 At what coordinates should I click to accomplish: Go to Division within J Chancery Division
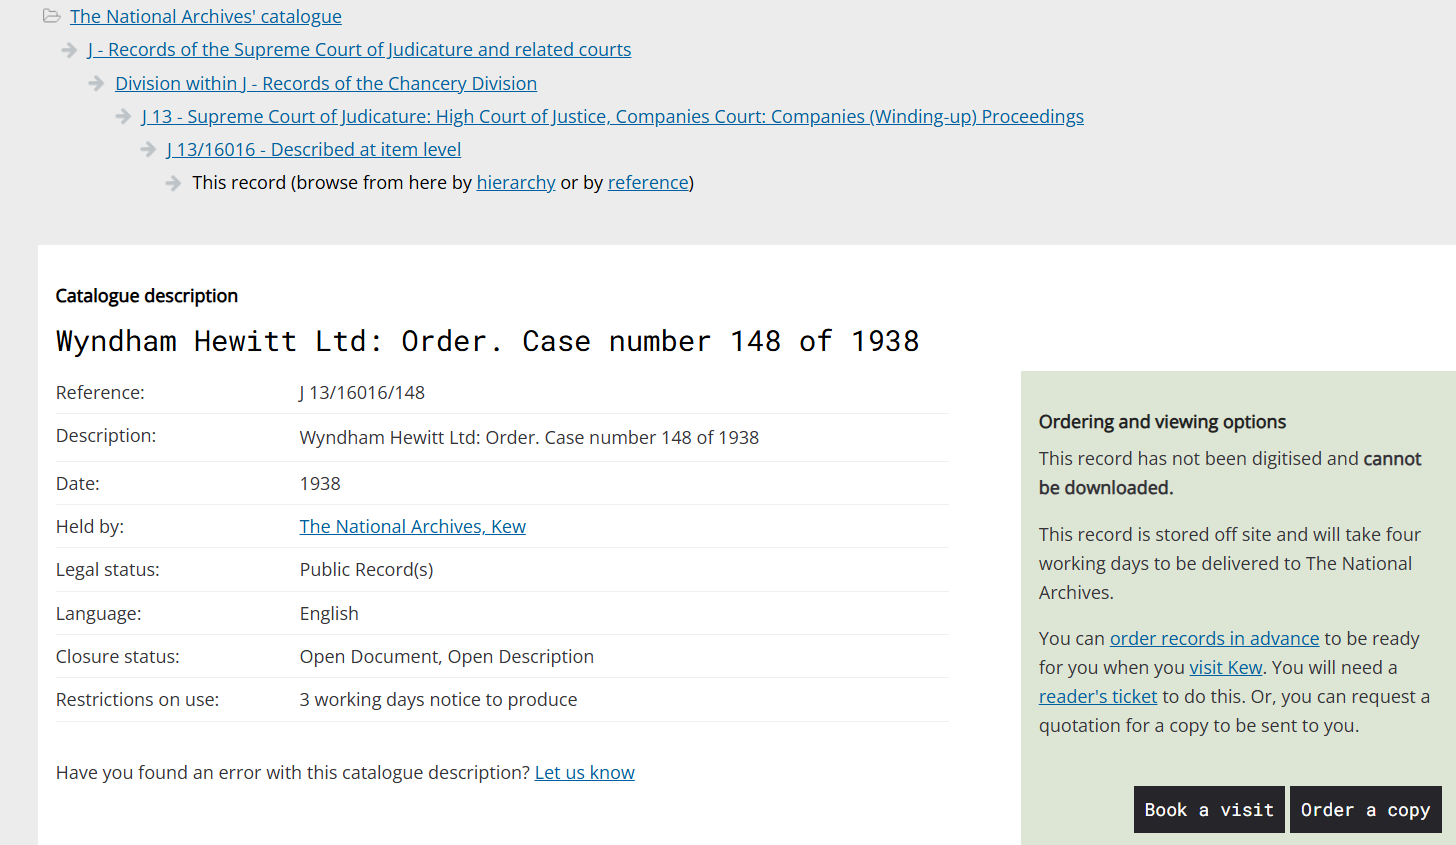point(326,83)
